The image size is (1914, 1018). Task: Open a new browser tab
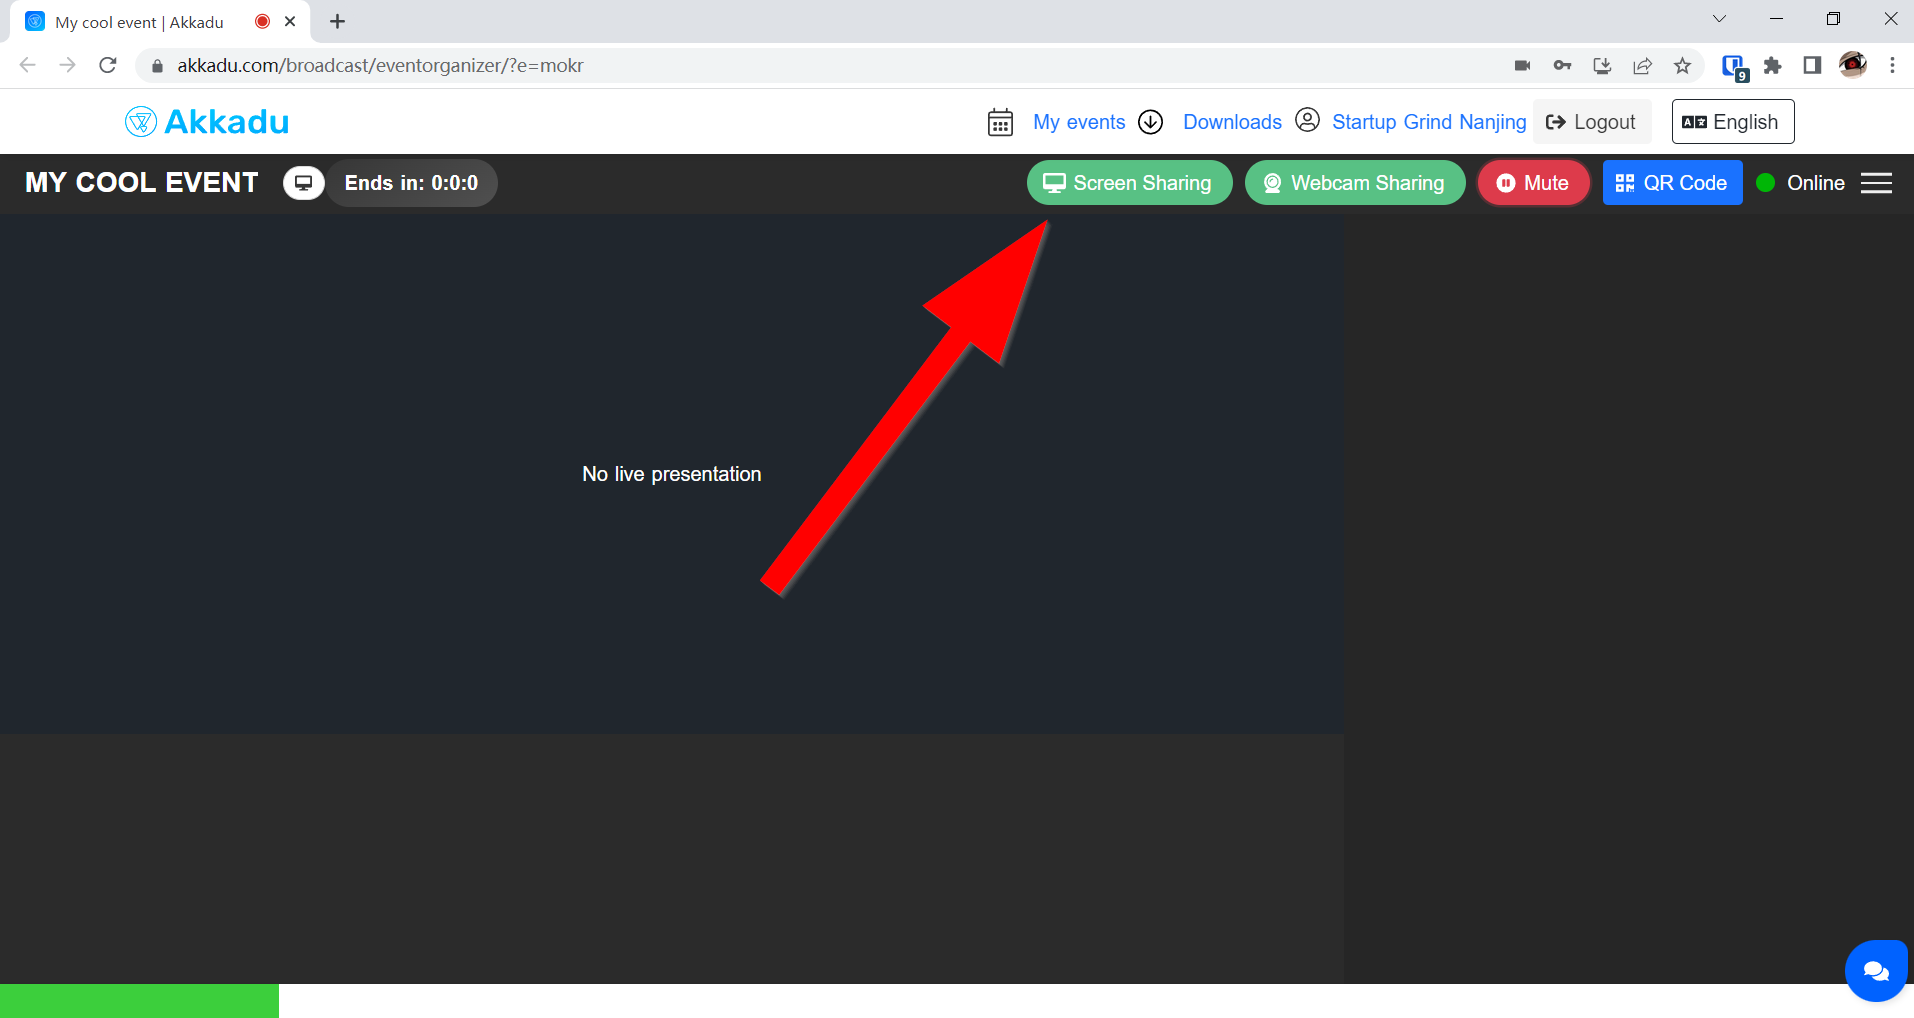pos(338,21)
